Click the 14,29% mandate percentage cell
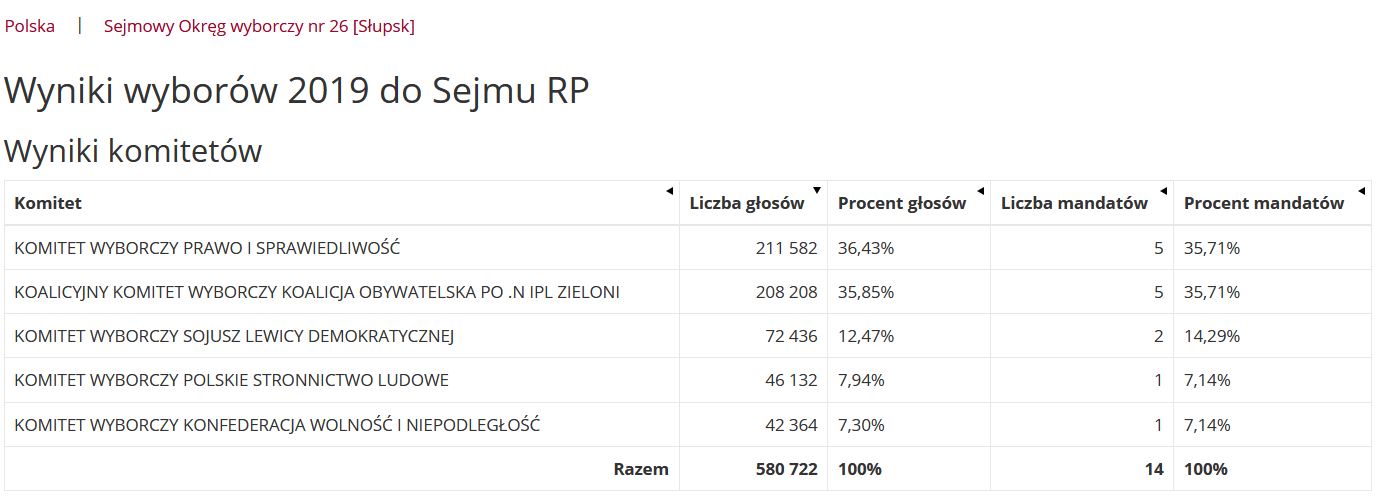Image resolution: width=1380 pixels, height=498 pixels. (1212, 336)
